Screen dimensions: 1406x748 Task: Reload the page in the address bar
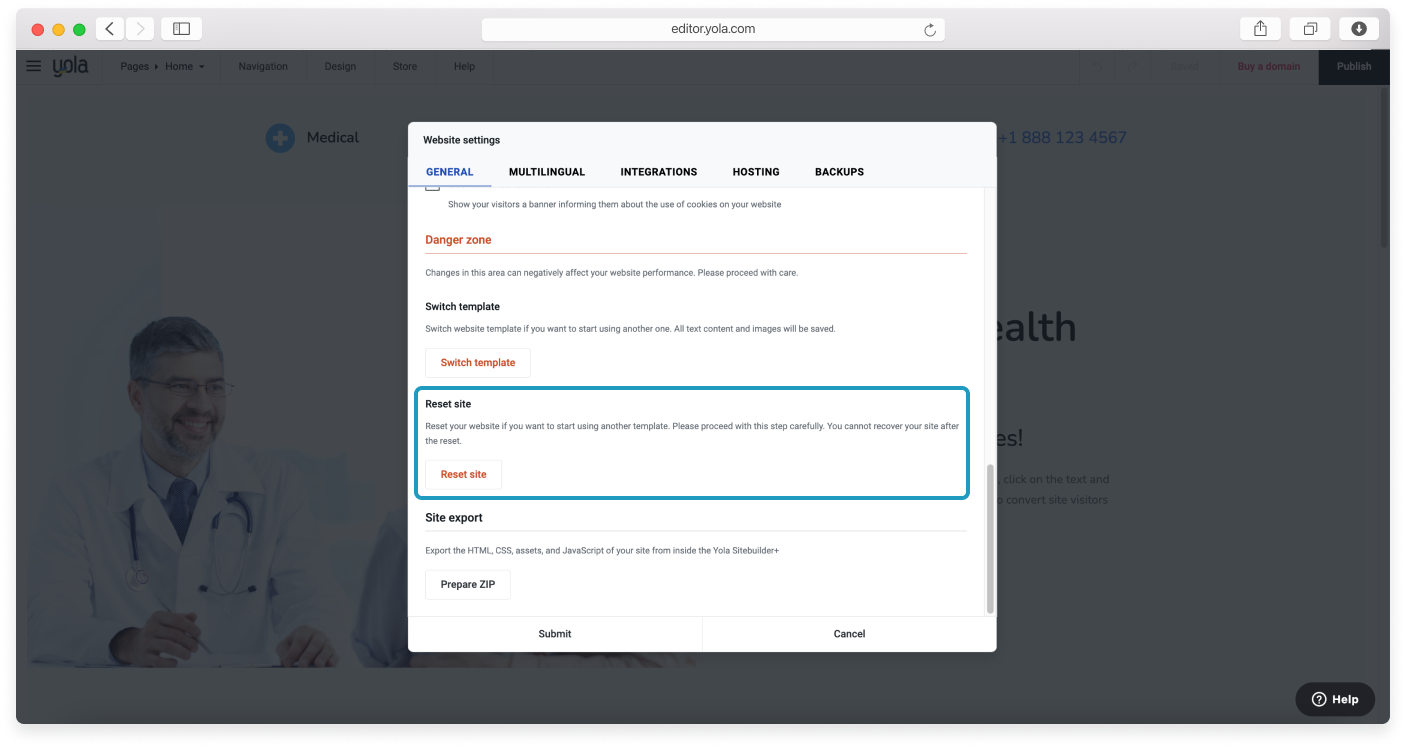pos(929,30)
